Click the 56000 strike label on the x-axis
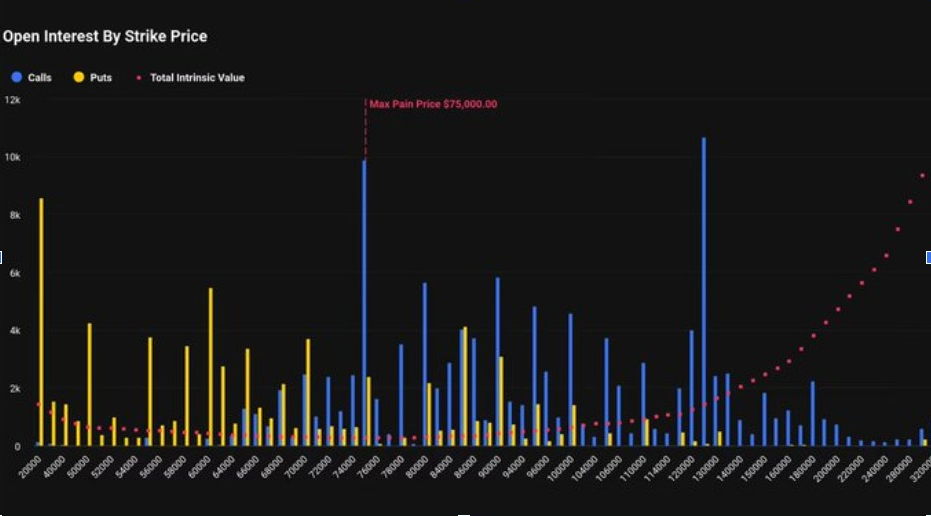 [x=151, y=467]
